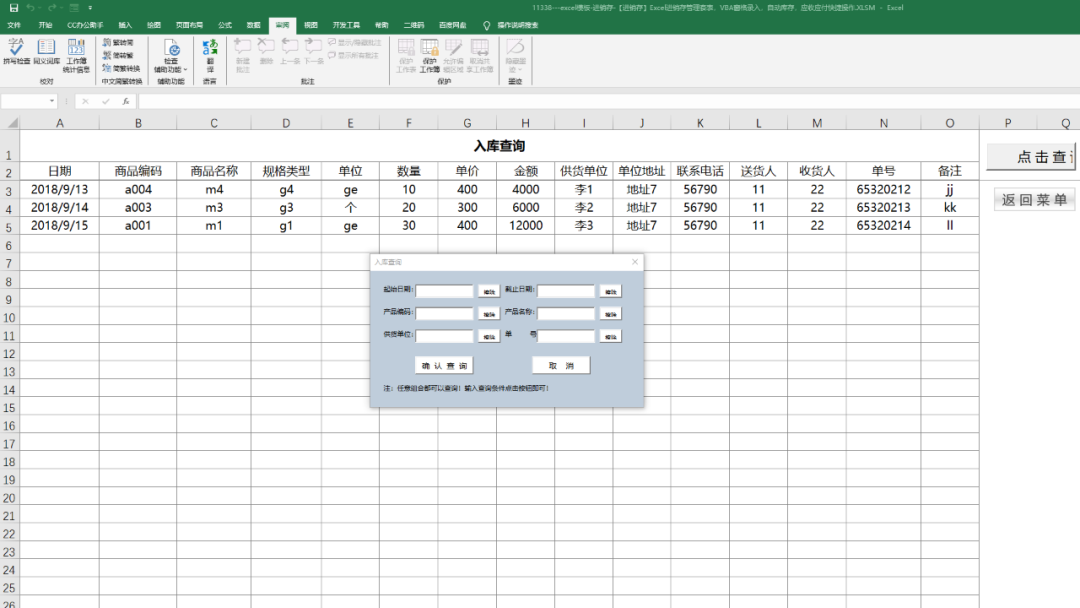Viewport: 1080px width, 608px height.
Task: Select the 金额 cell showing 12000
Action: click(526, 225)
